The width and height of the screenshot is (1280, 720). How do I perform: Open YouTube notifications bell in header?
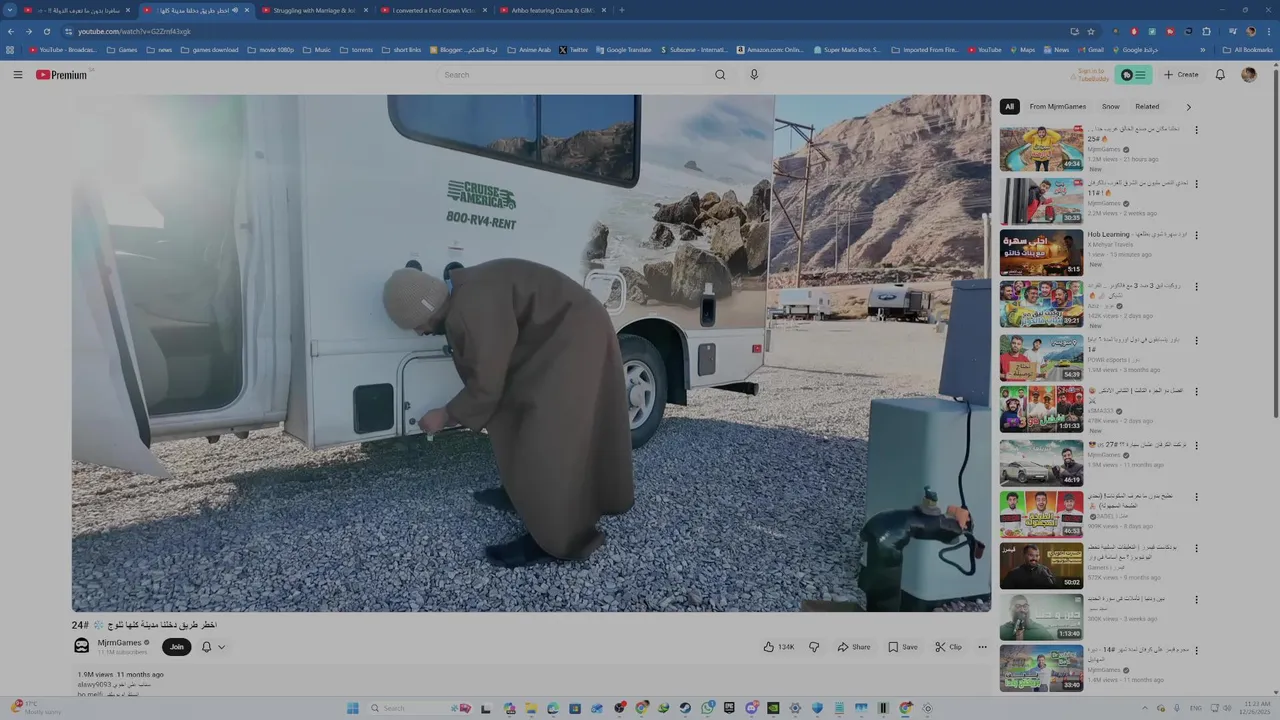1220,75
